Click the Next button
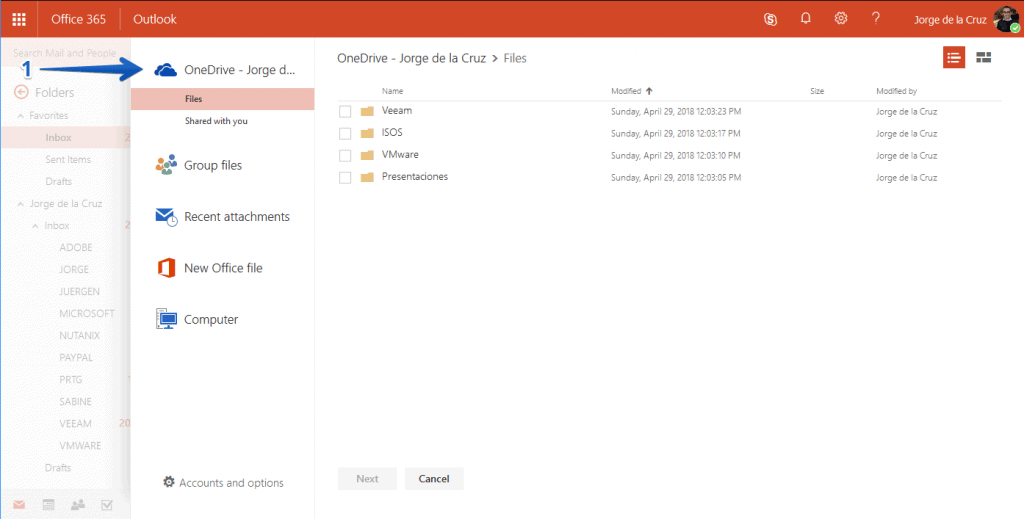1024x519 pixels. (x=367, y=479)
